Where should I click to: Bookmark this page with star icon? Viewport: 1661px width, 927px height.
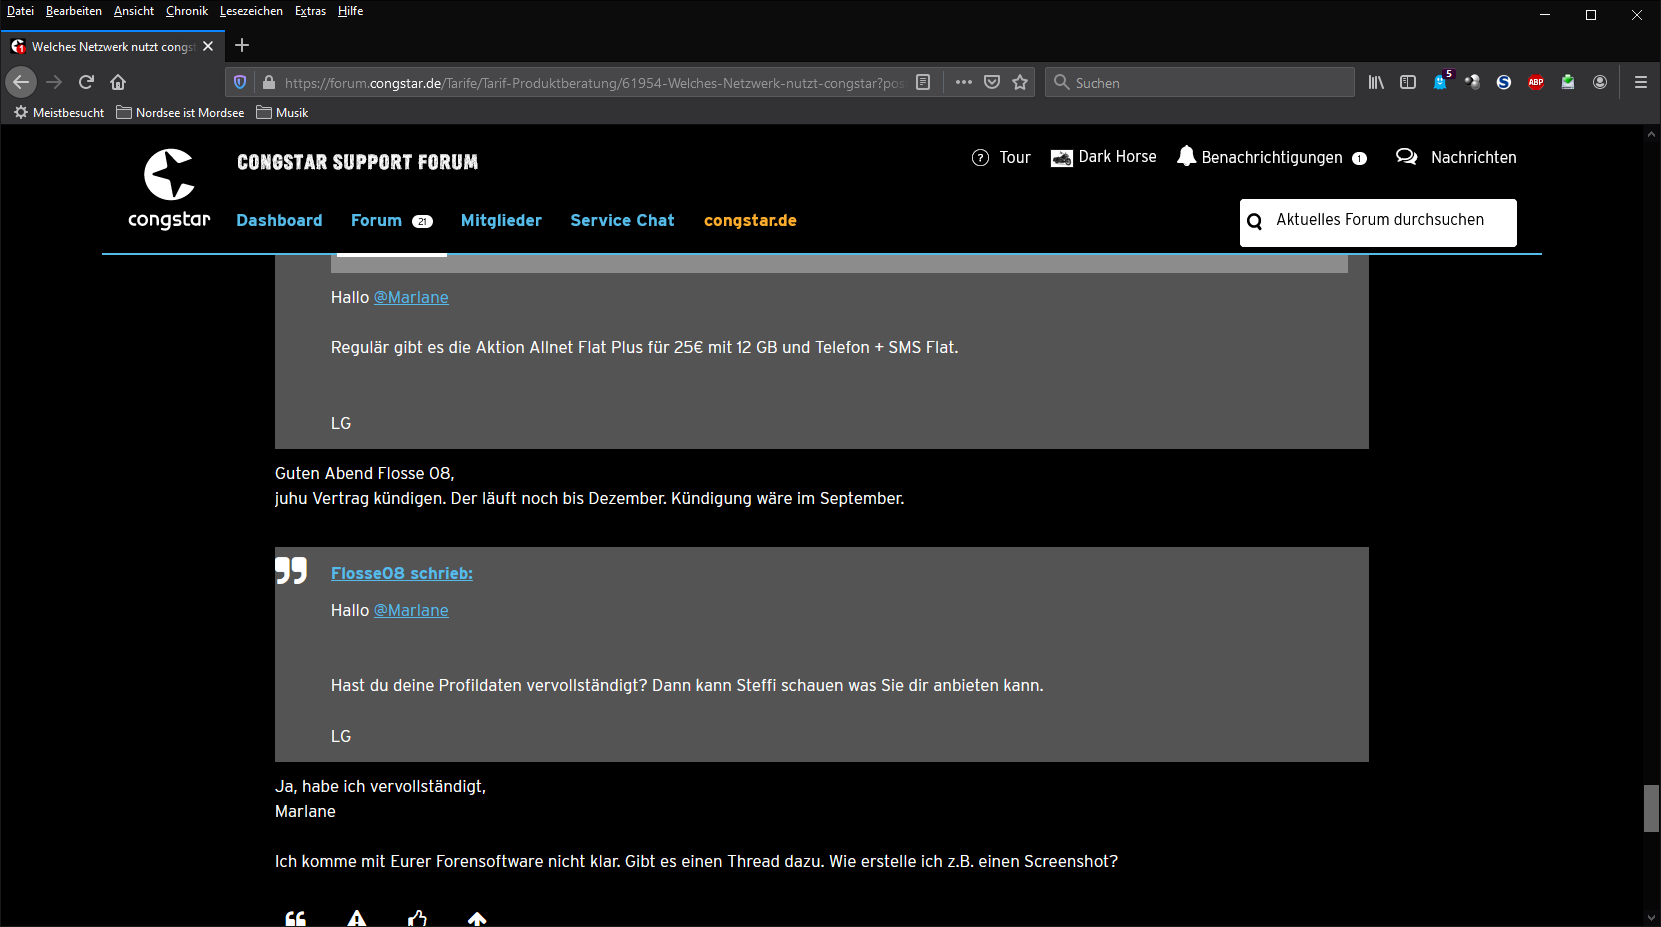coord(1019,82)
